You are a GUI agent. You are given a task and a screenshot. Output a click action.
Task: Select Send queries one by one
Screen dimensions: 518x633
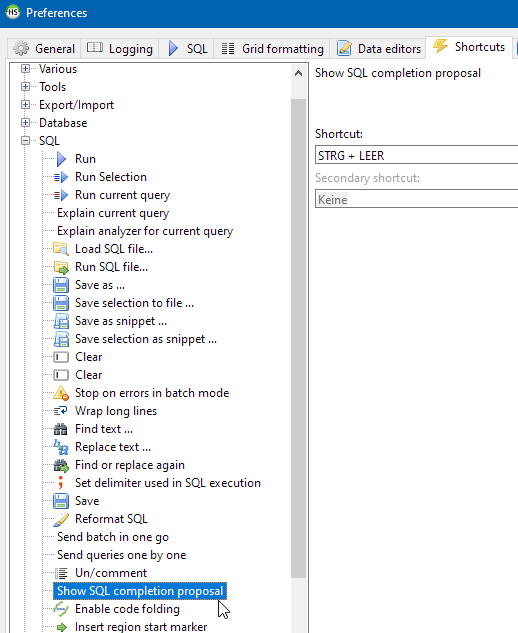[122, 555]
